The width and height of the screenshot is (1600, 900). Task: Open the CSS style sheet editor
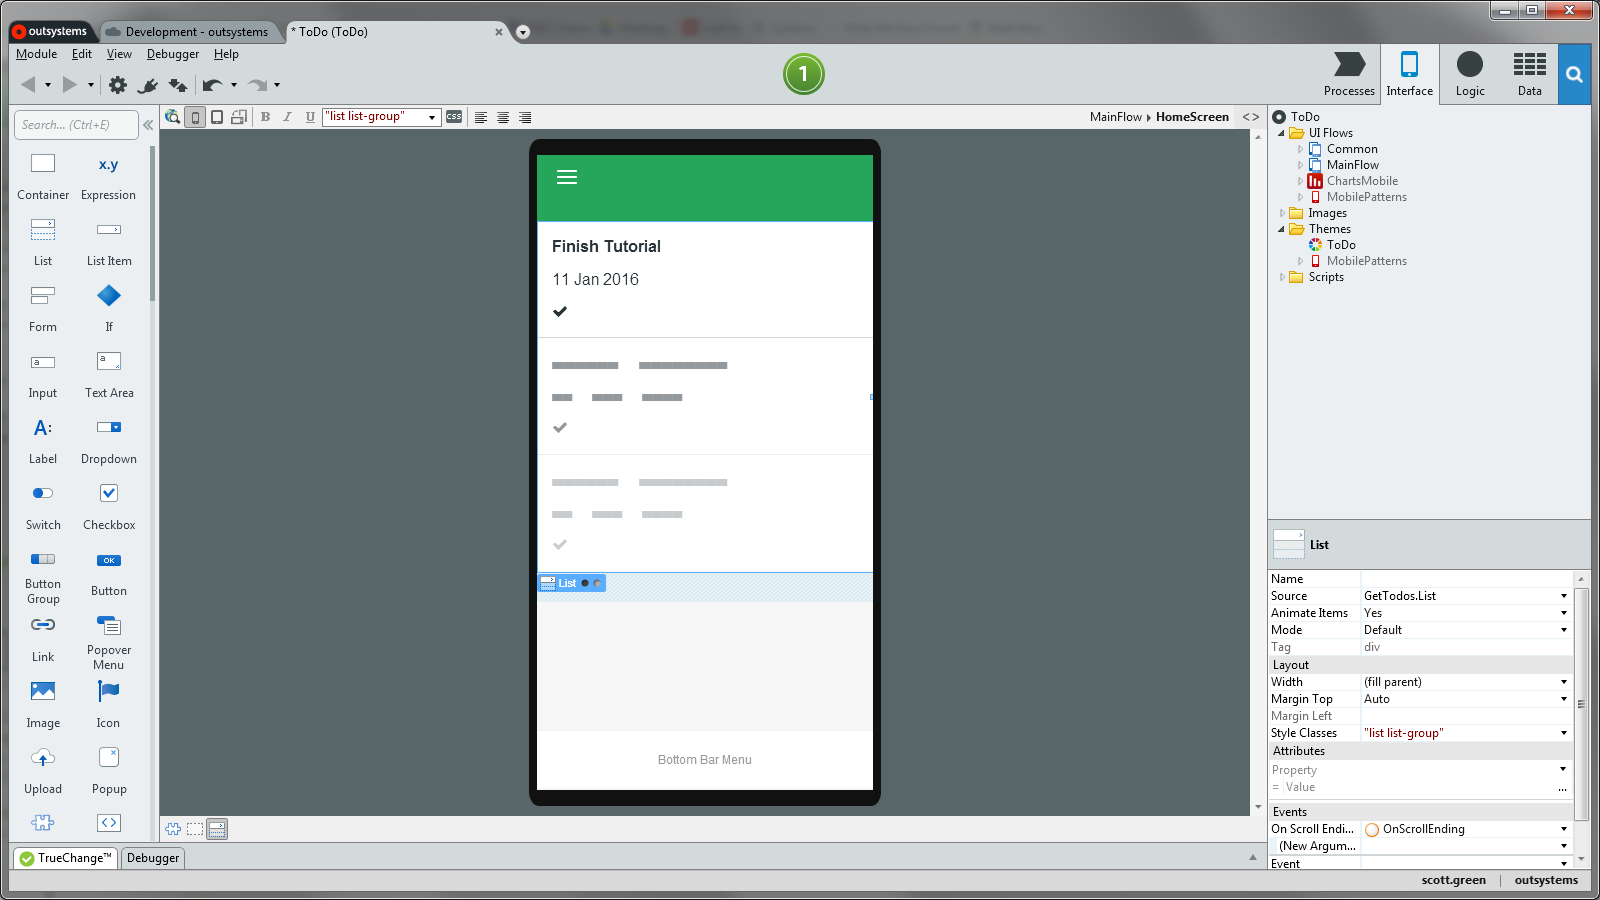tap(454, 117)
